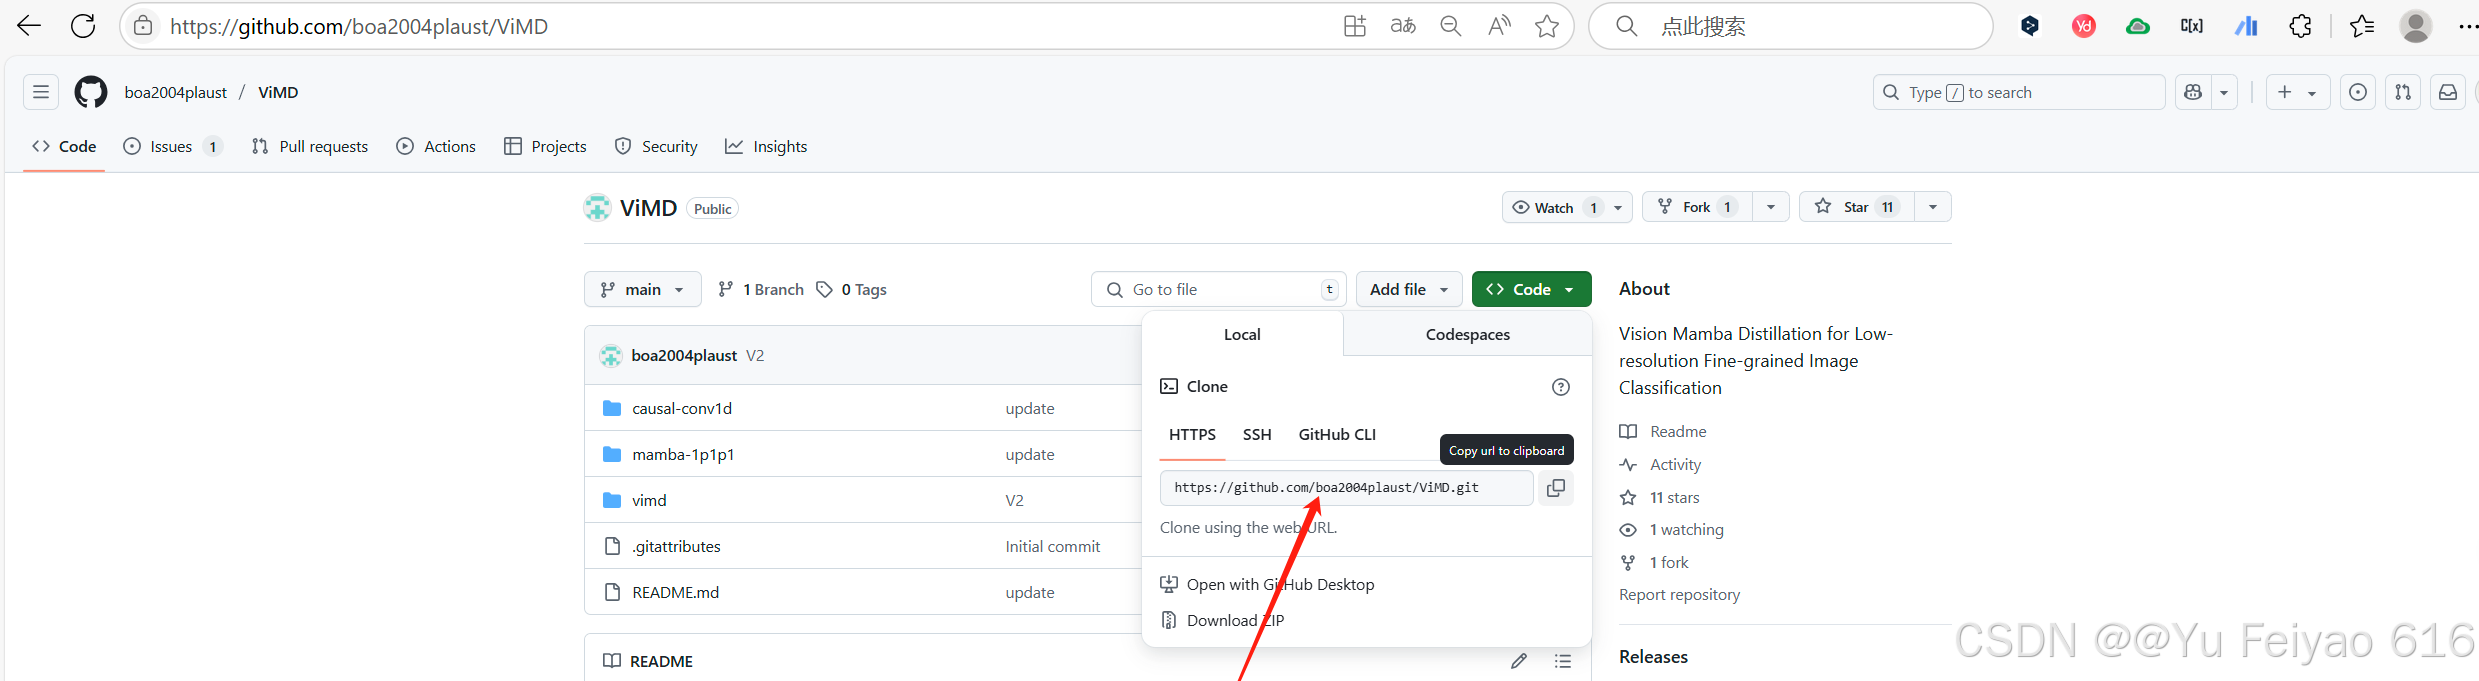This screenshot has height=681, width=2479.
Task: Open the Star lists dropdown arrow
Action: click(1933, 207)
